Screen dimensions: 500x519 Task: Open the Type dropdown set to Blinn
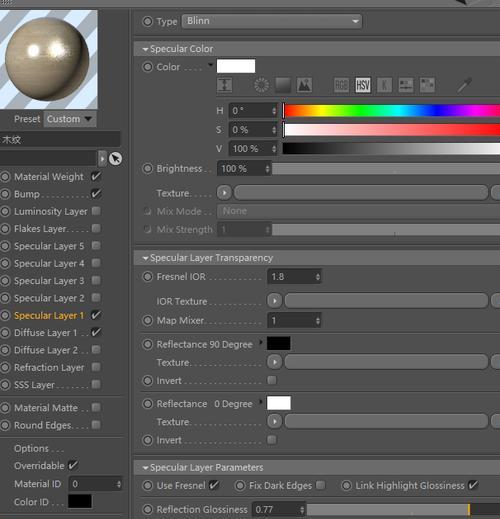click(272, 21)
